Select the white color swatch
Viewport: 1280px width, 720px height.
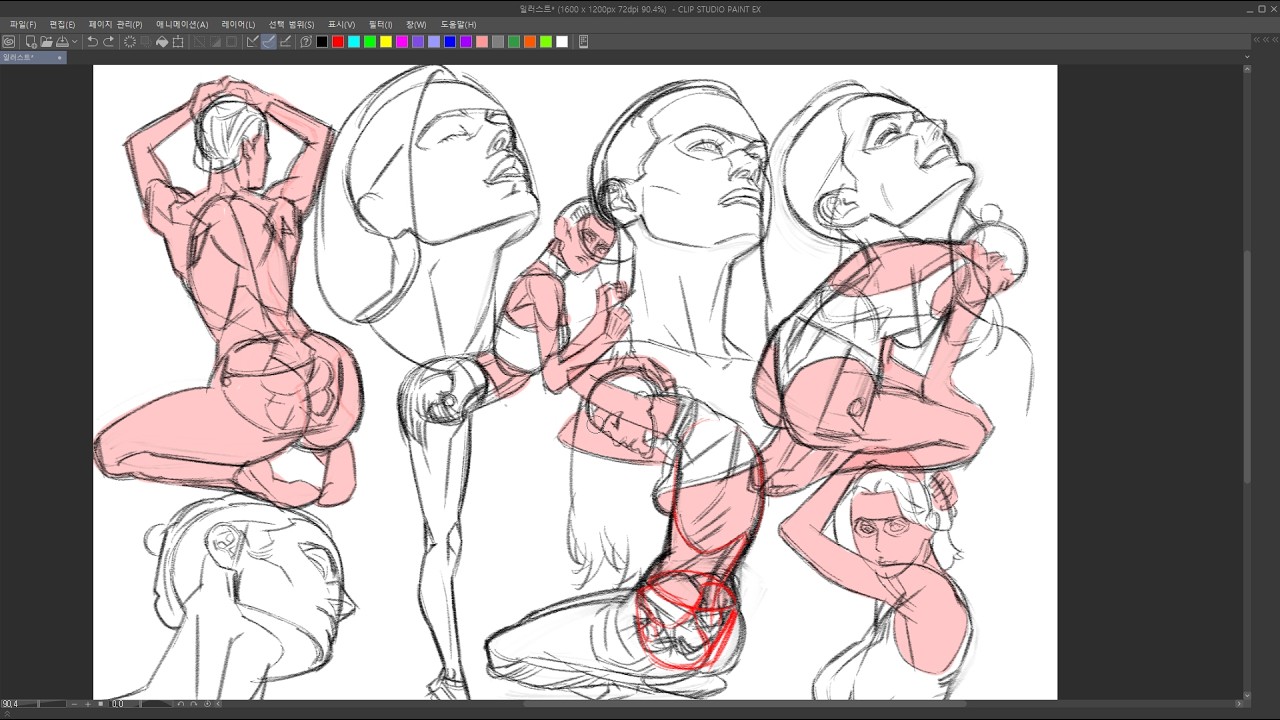562,42
